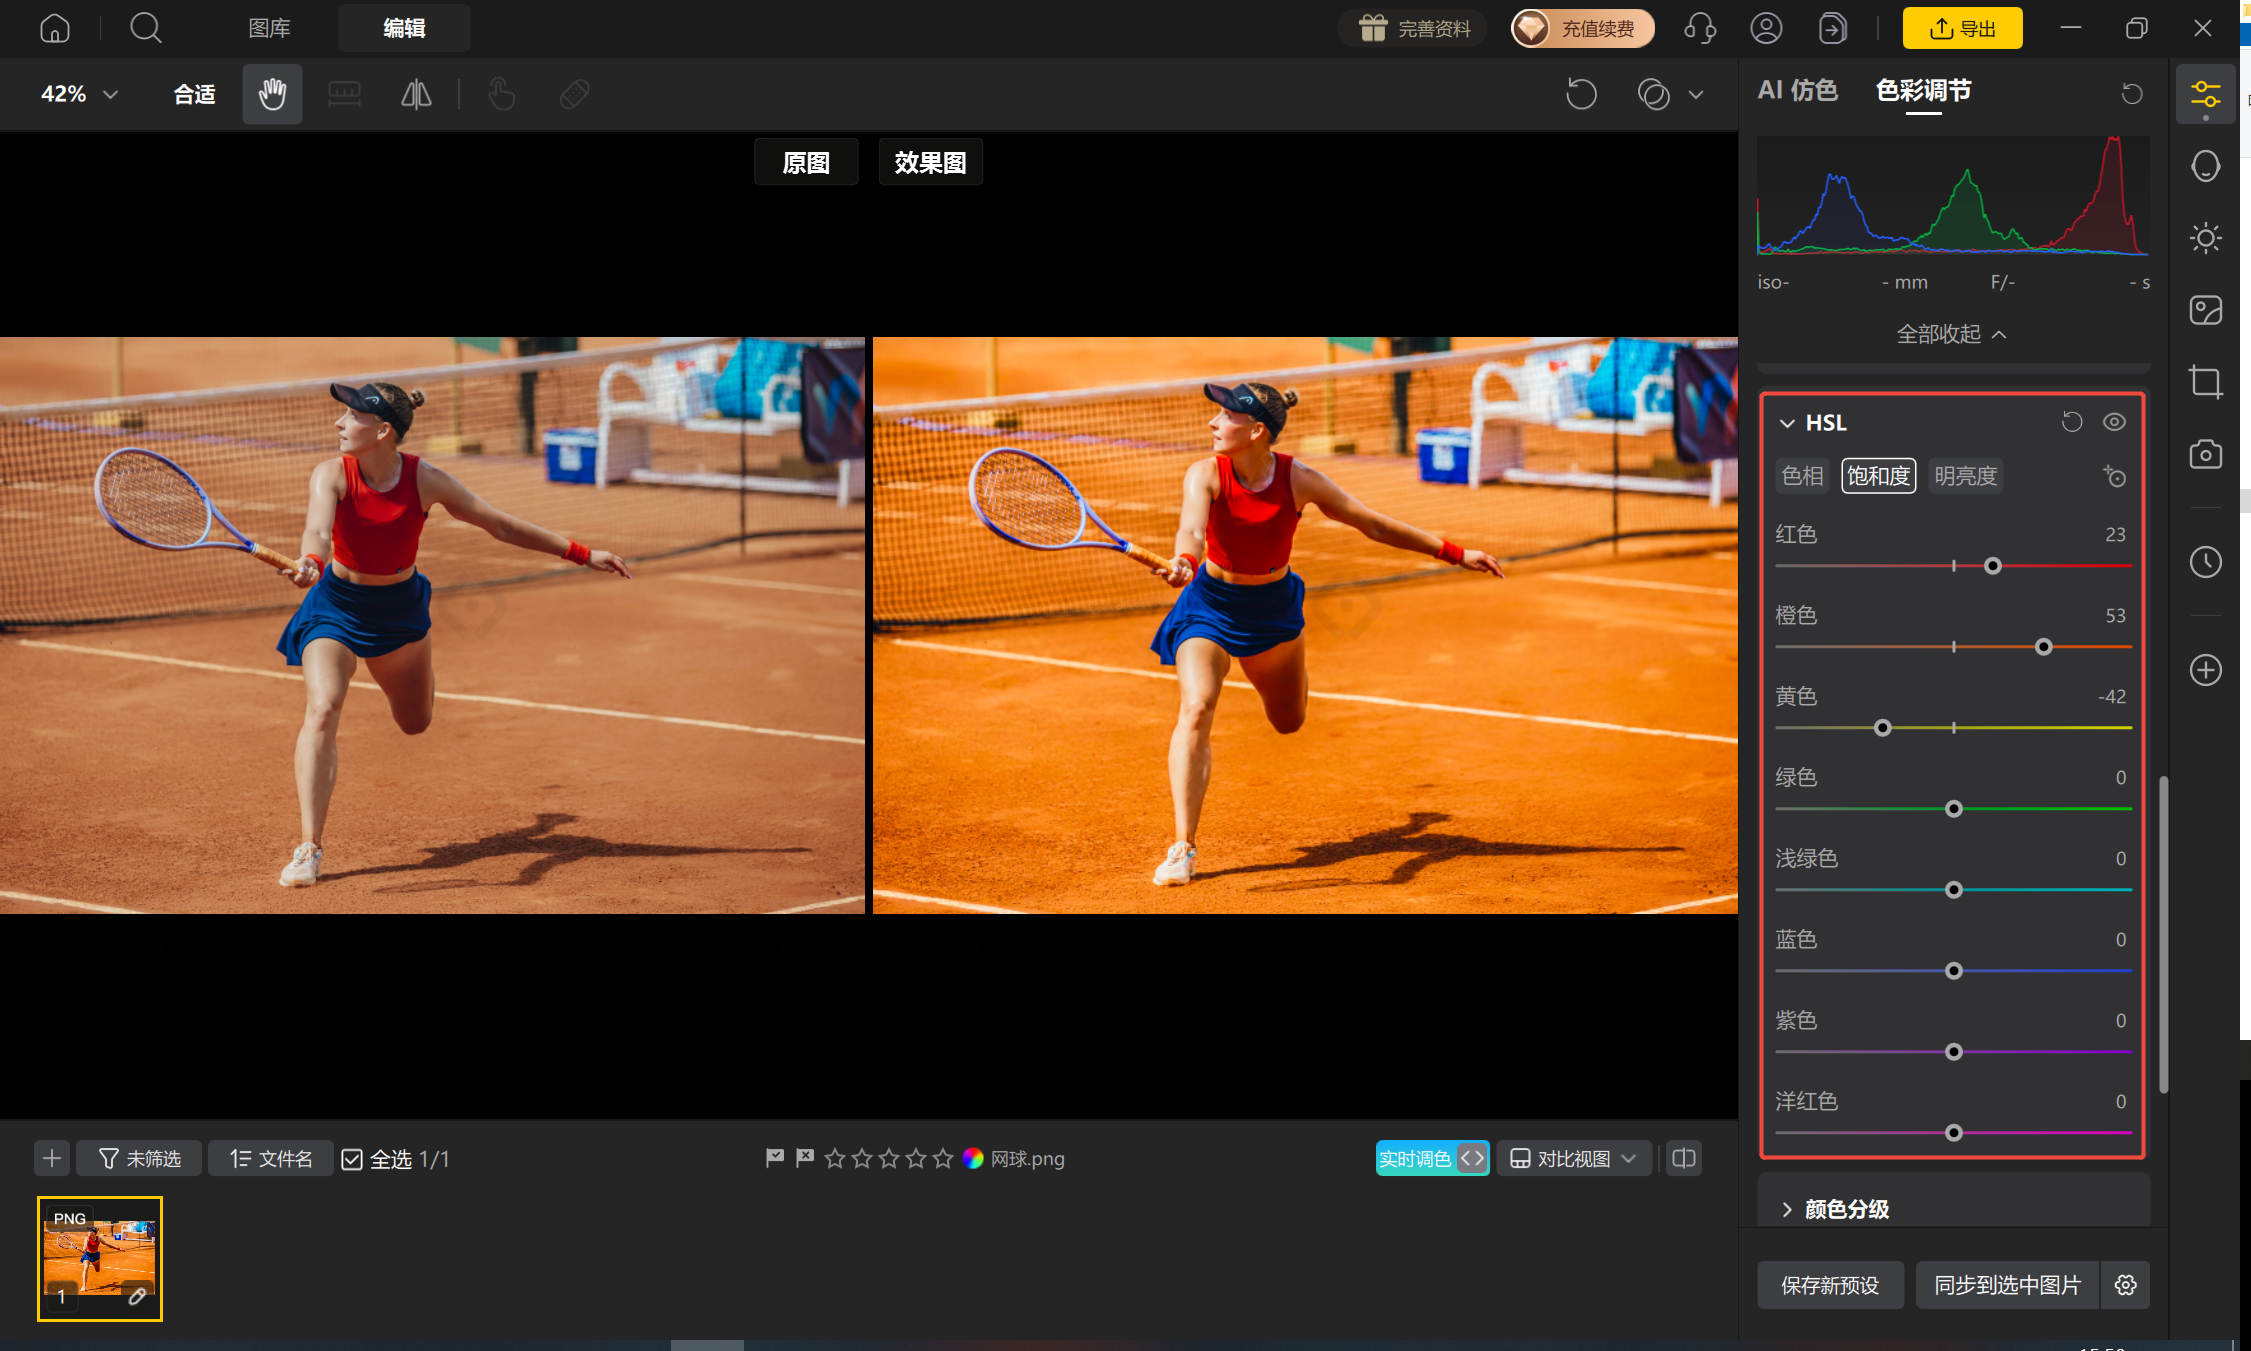Toggle HSL effect visibility eye
The height and width of the screenshot is (1351, 2251).
tap(2114, 422)
